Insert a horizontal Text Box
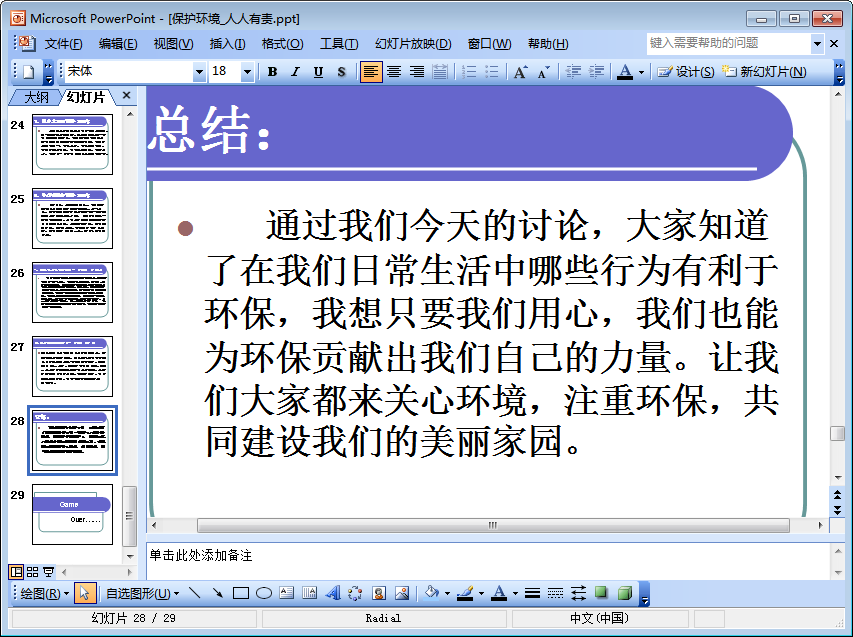 pyautogui.click(x=287, y=593)
